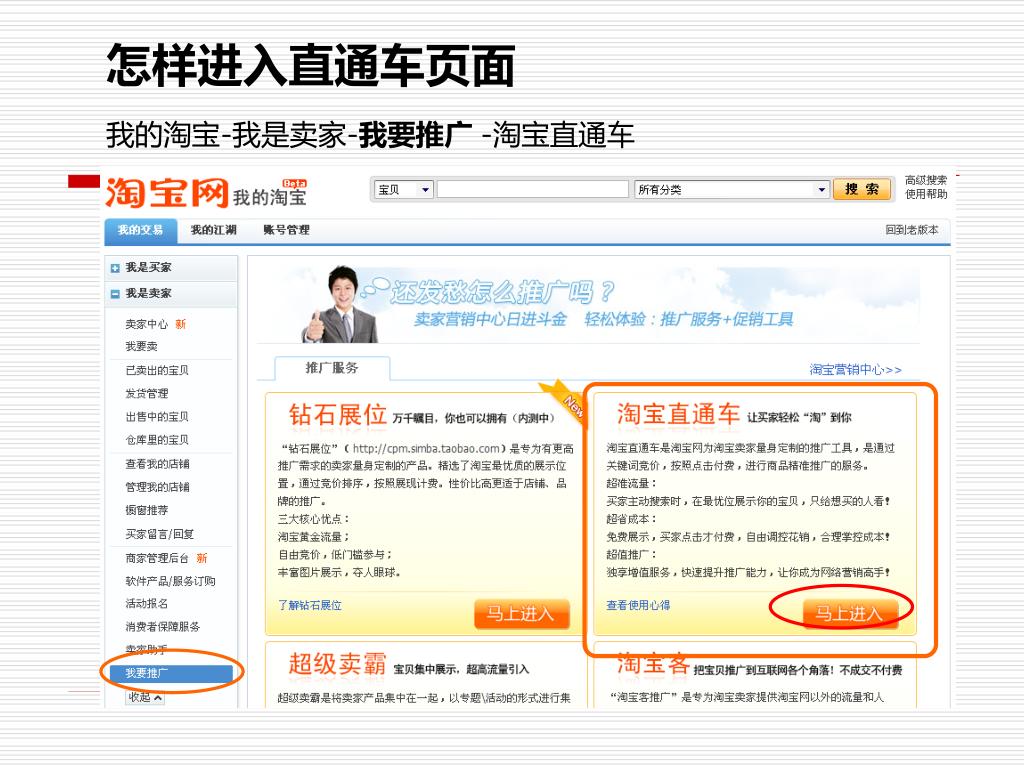Open 出售中的宝贝 in sidebar
Image resolution: width=1024 pixels, height=768 pixels.
click(x=157, y=417)
